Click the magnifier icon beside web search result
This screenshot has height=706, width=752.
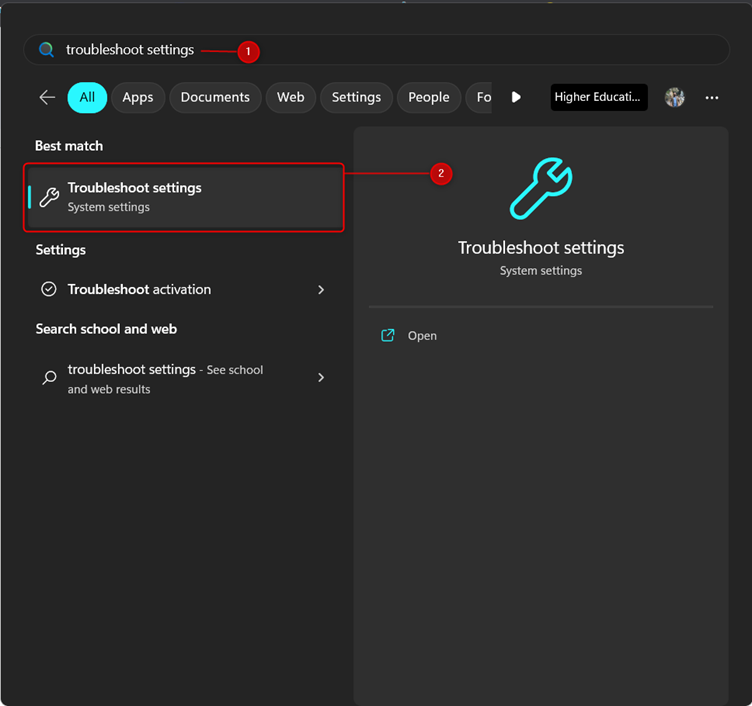pyautogui.click(x=49, y=378)
